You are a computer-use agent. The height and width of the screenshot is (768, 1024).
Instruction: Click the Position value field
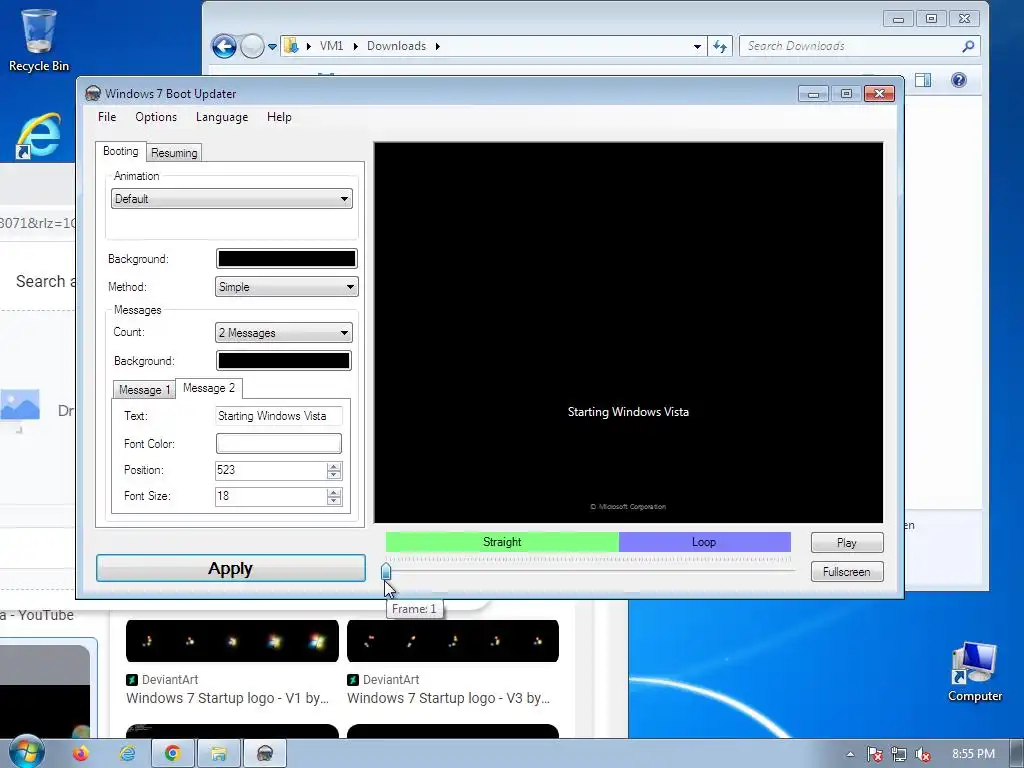[x=270, y=470]
